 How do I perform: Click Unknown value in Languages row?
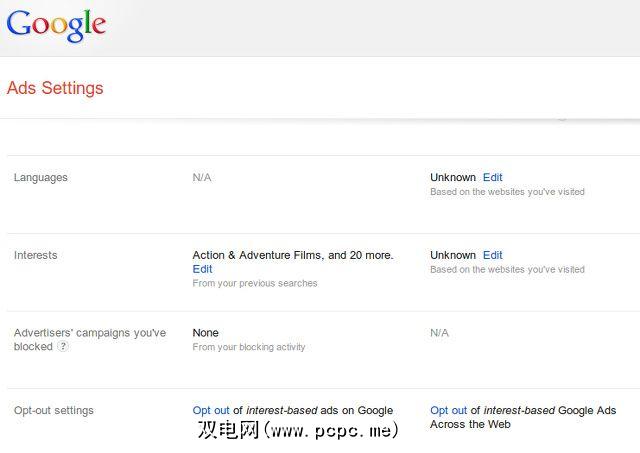click(x=453, y=178)
